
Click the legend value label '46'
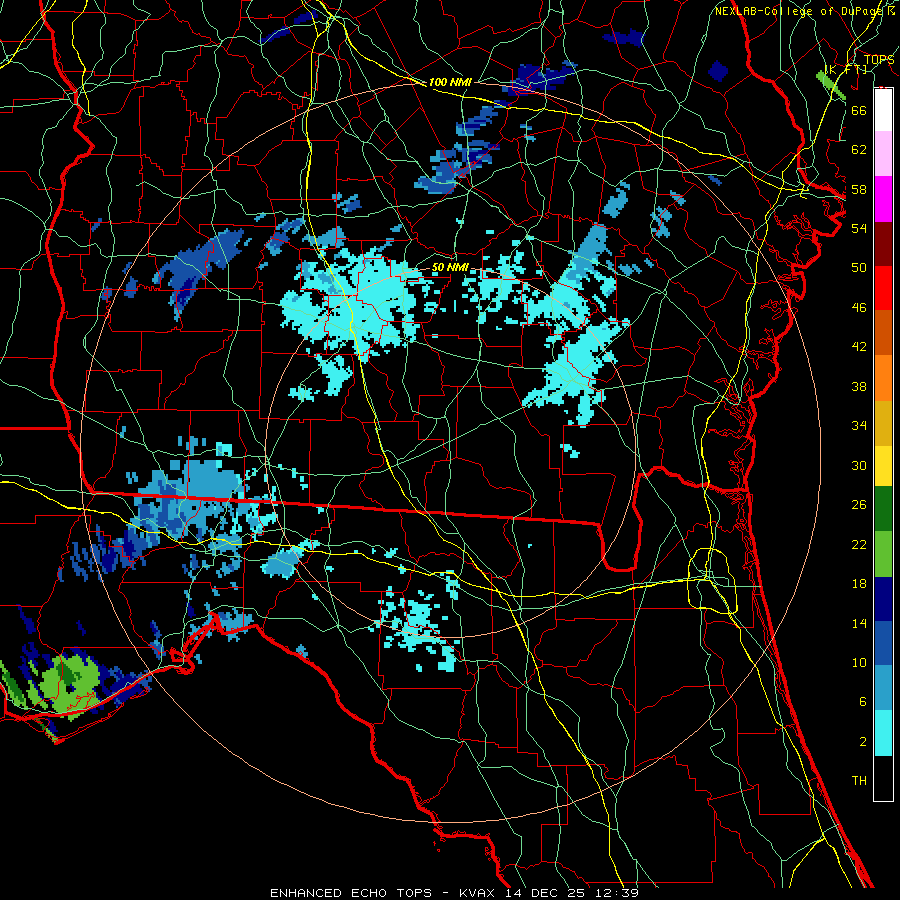859,308
